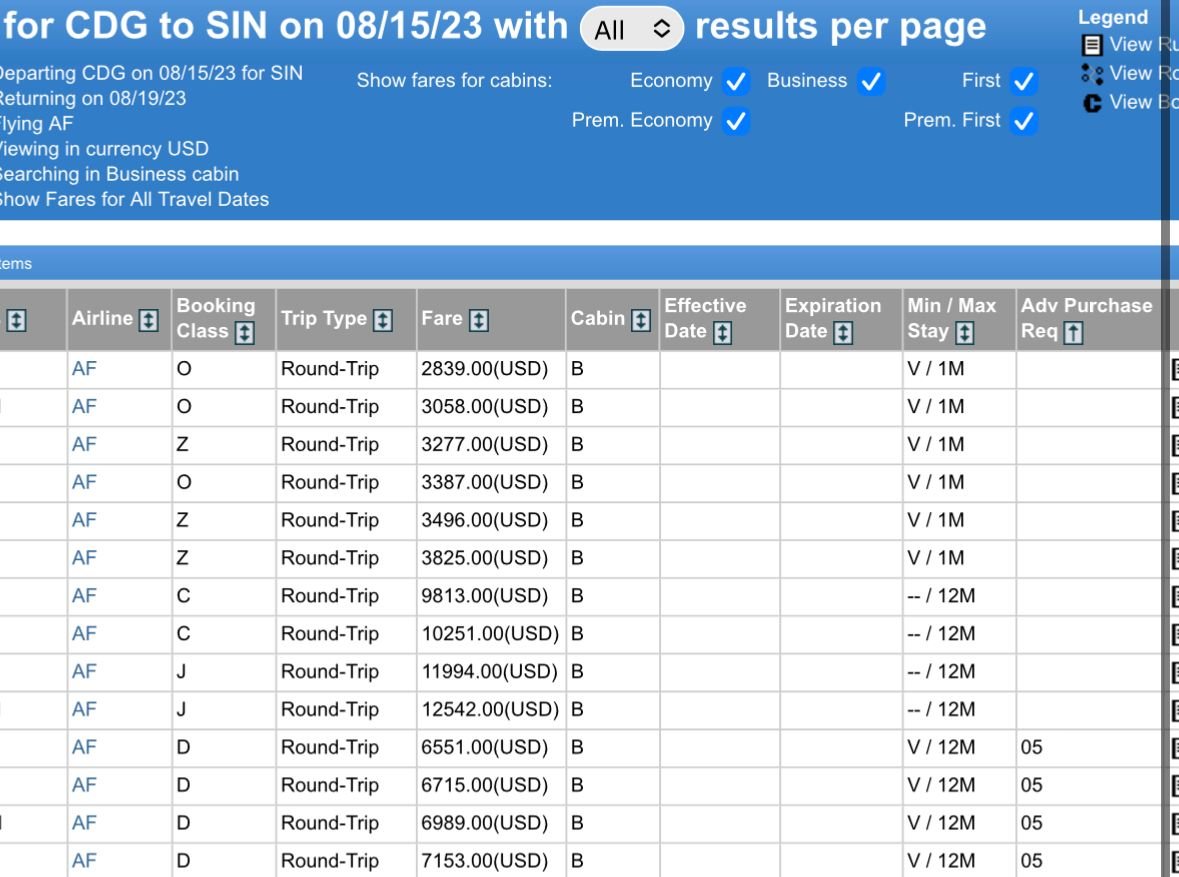Click the Booking Class sort icon
Viewport: 1179px width, 877px height.
click(x=244, y=332)
